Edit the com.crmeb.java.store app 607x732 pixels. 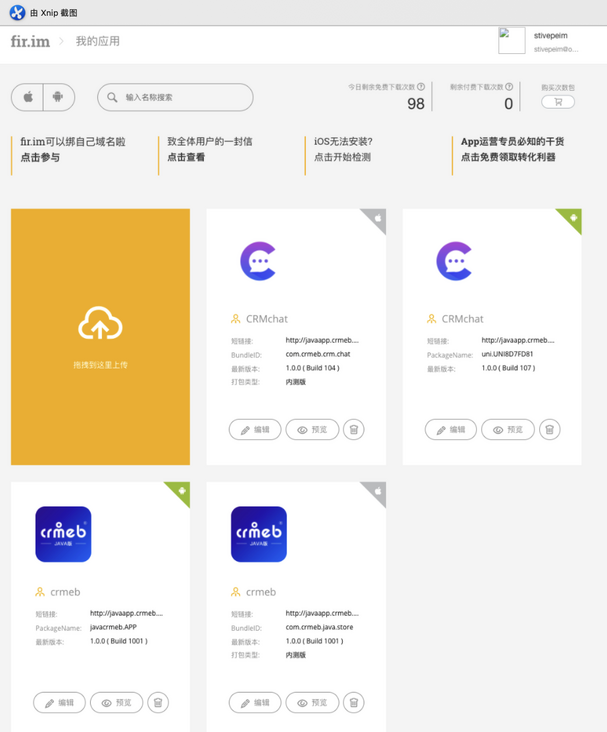(x=255, y=703)
